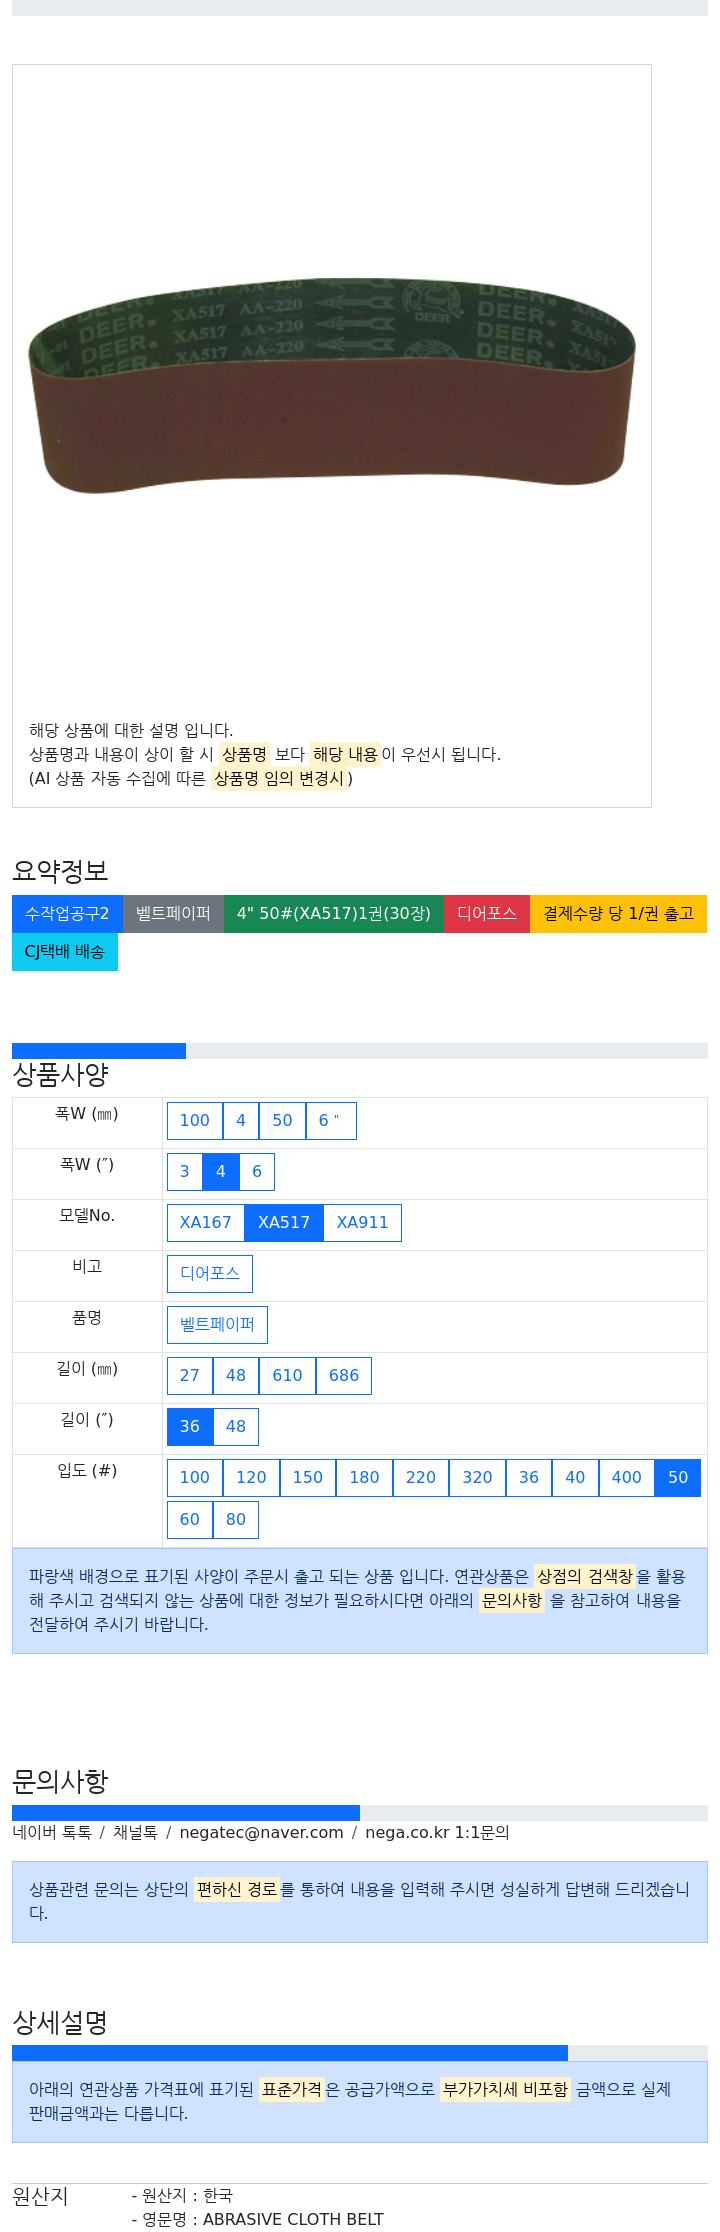
Task: Select the highlighted XA517 model
Action: point(284,1223)
